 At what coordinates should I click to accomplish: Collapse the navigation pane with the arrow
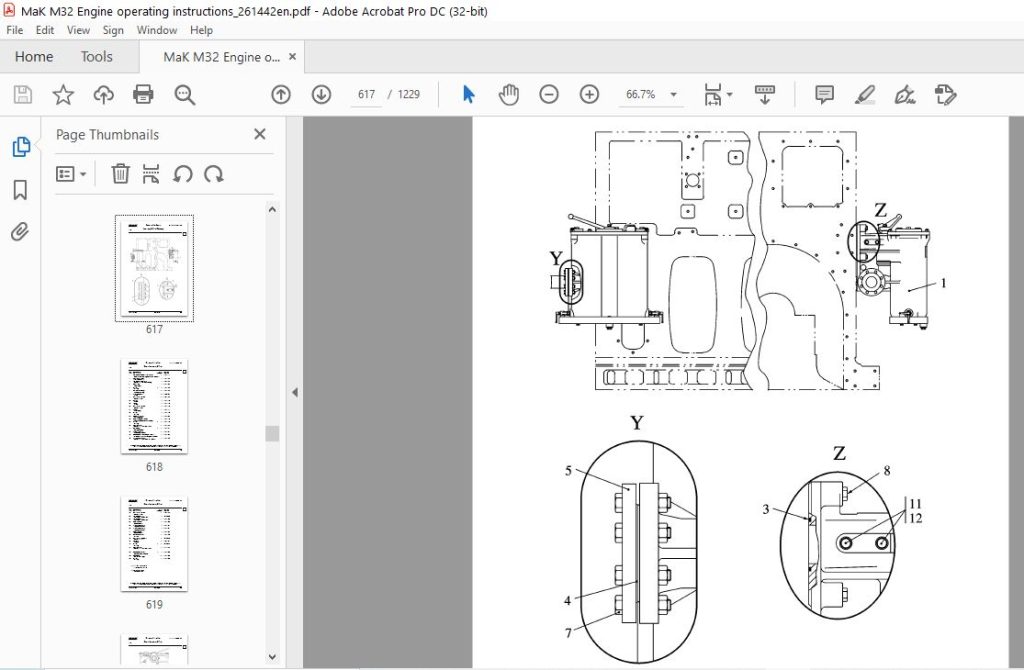[x=295, y=392]
